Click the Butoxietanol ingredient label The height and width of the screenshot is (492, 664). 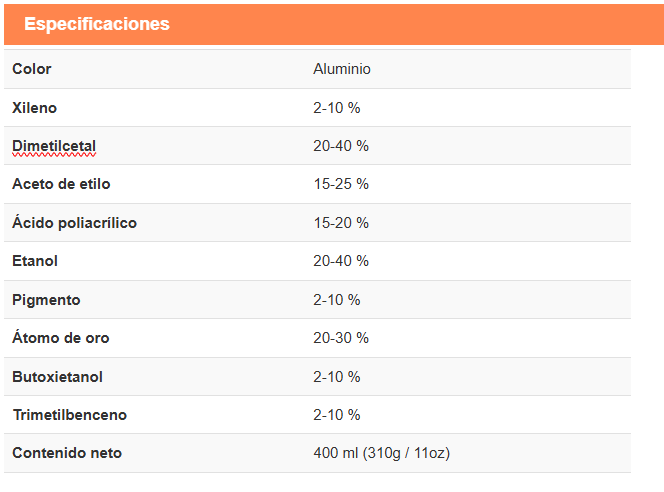pos(57,377)
